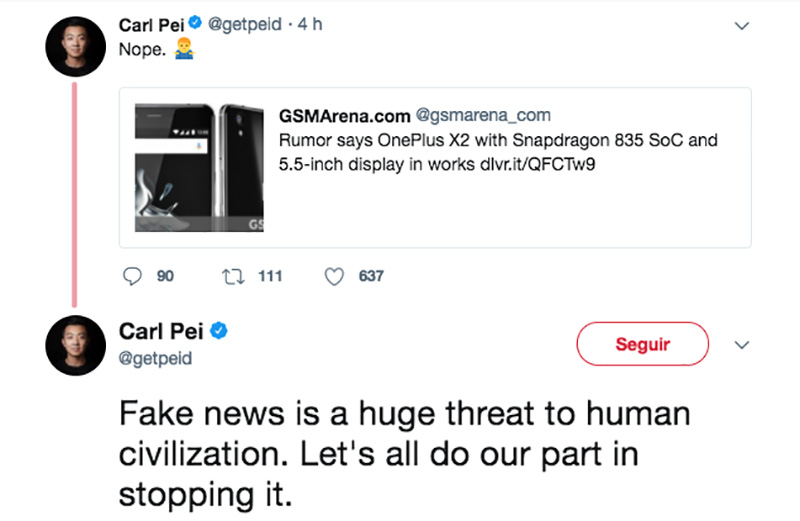Open the @getpeid handle in the top tweet
Screen dimensions: 800x521
(245, 24)
